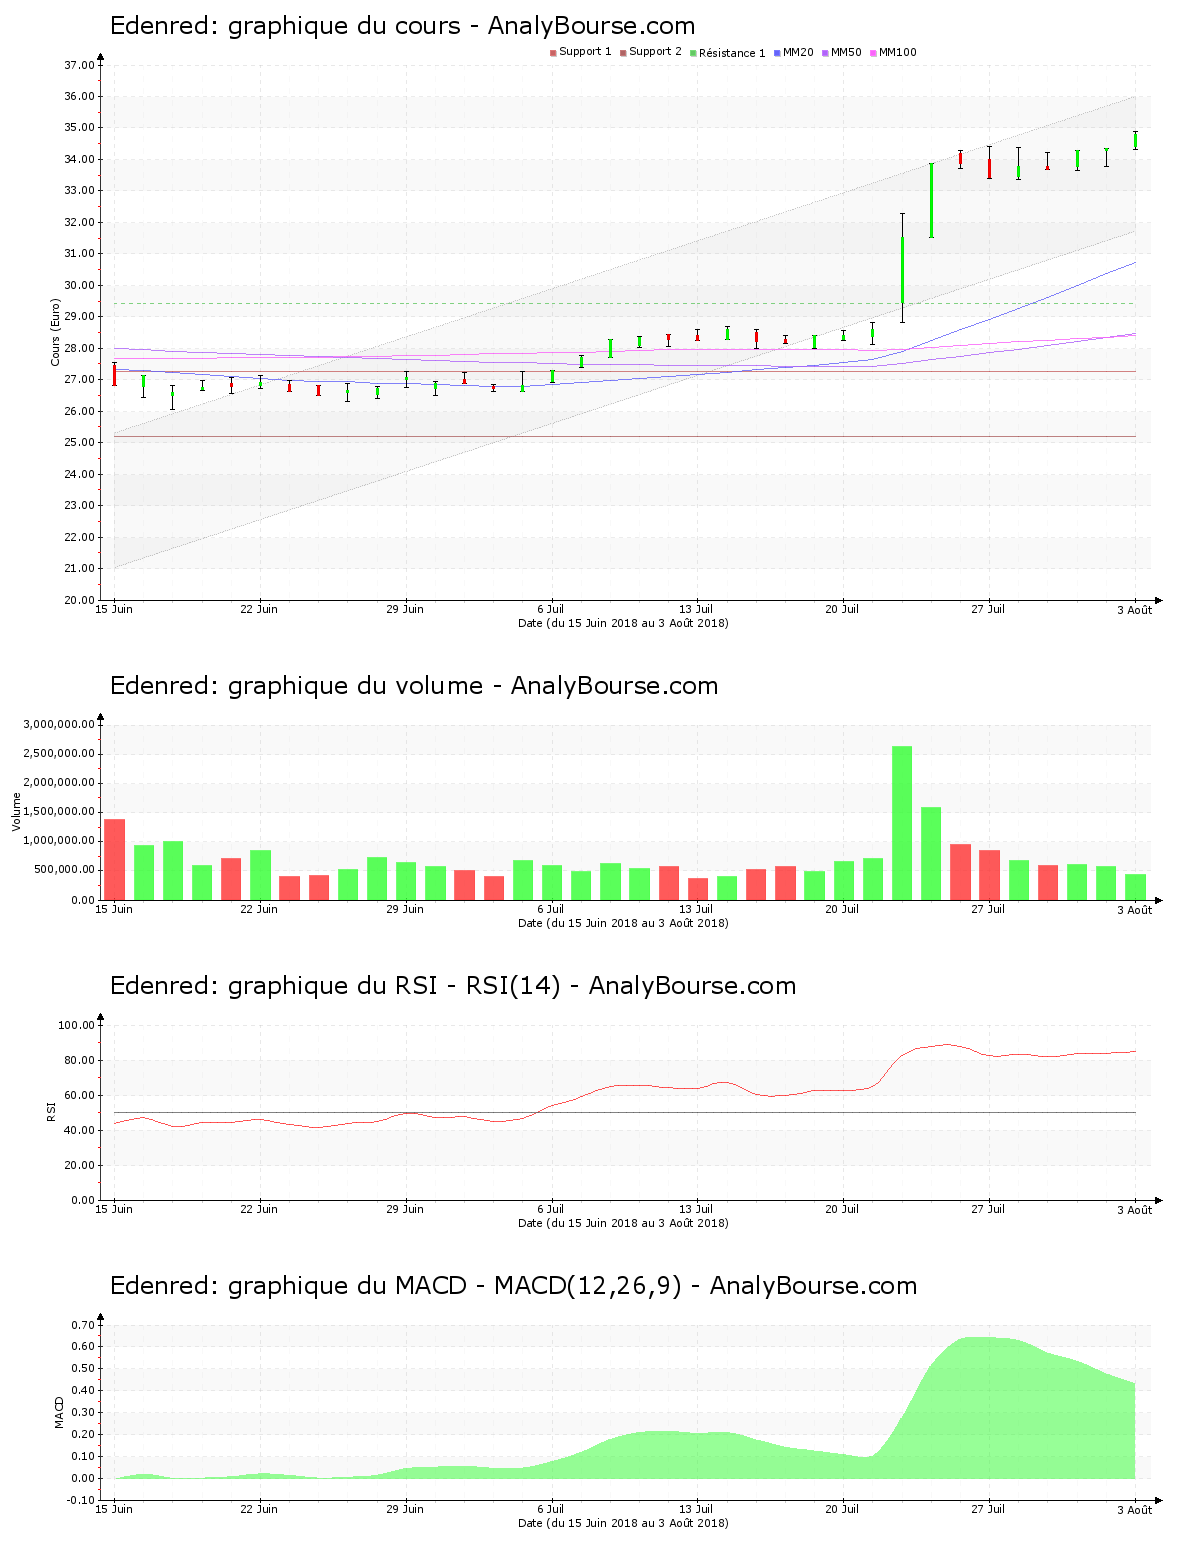
Task: Click date range caption under price chart
Action: tap(623, 623)
